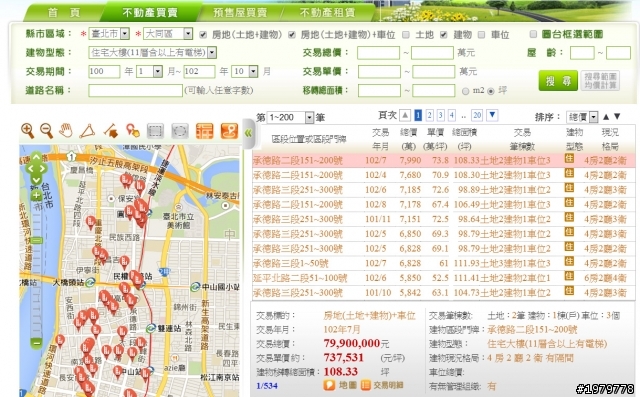
Task: Click the plus button on map zoom bar
Action: [36, 195]
